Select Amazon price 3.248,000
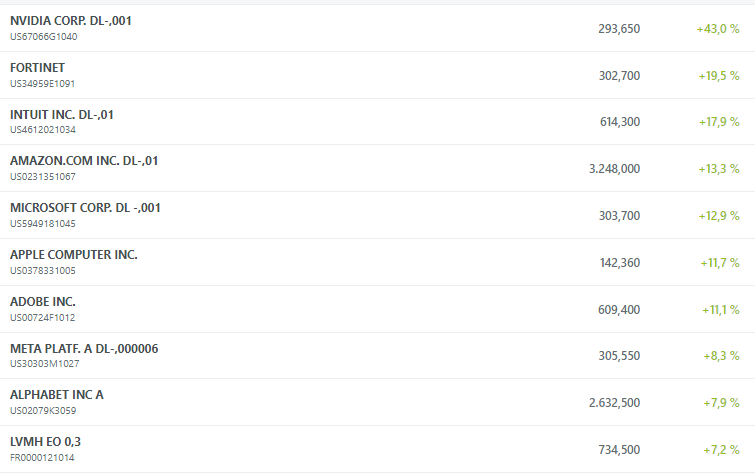The image size is (755, 473). point(614,169)
